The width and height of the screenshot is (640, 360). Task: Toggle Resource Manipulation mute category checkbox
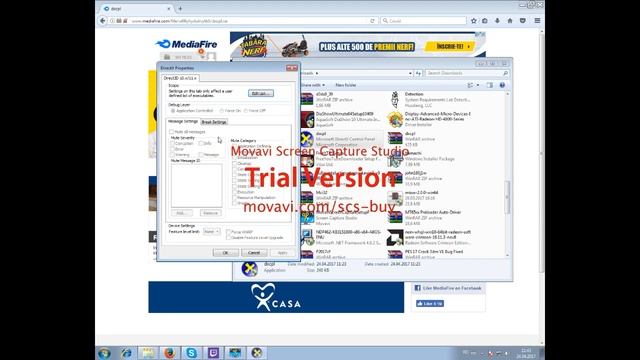coord(235,198)
